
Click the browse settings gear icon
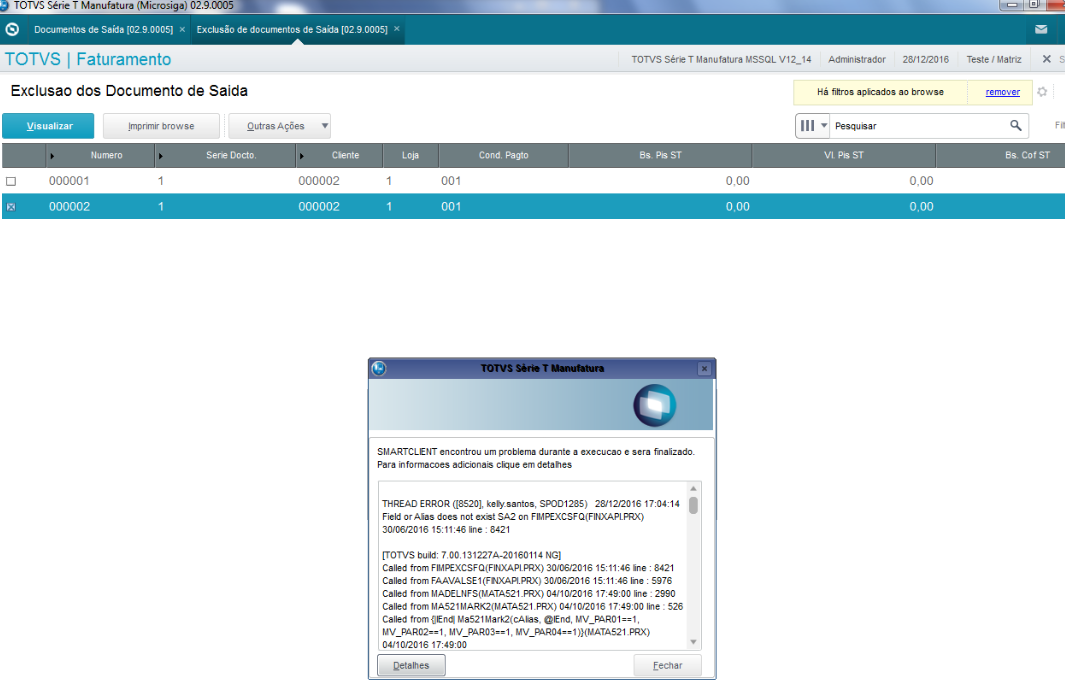1042,92
